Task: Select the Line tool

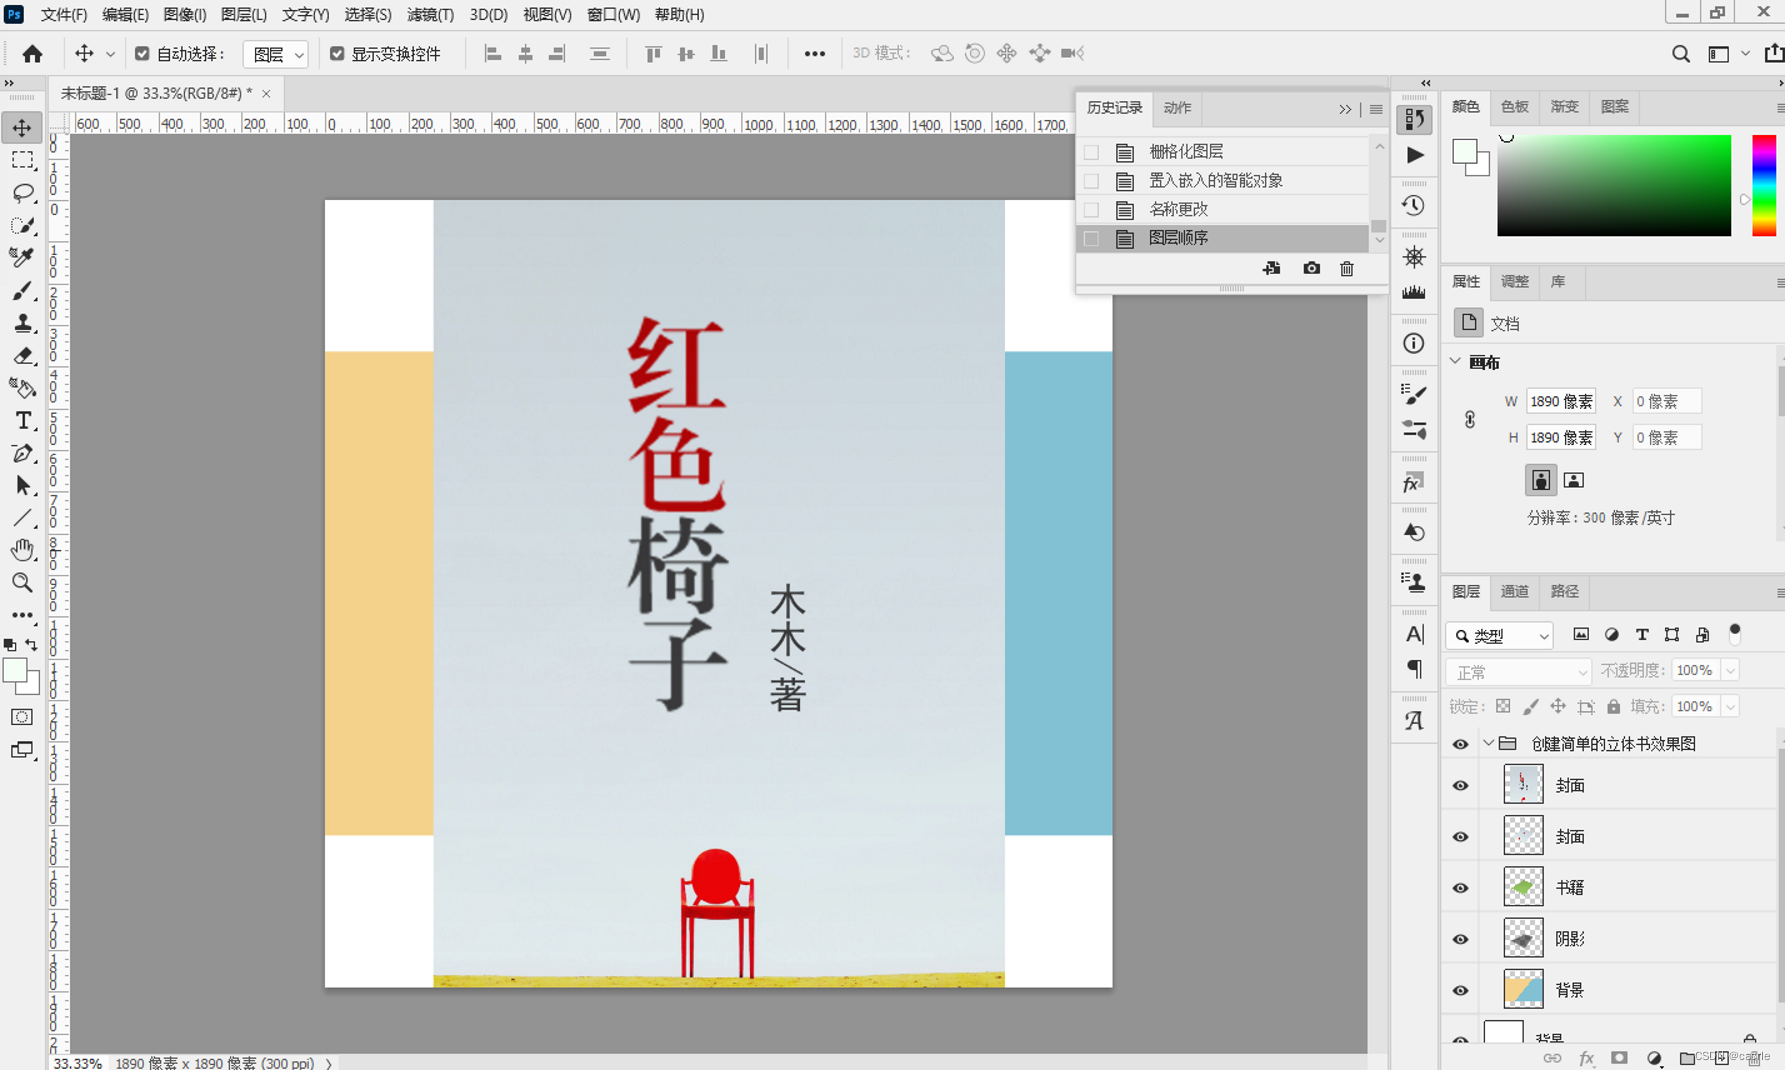Action: pyautogui.click(x=22, y=518)
